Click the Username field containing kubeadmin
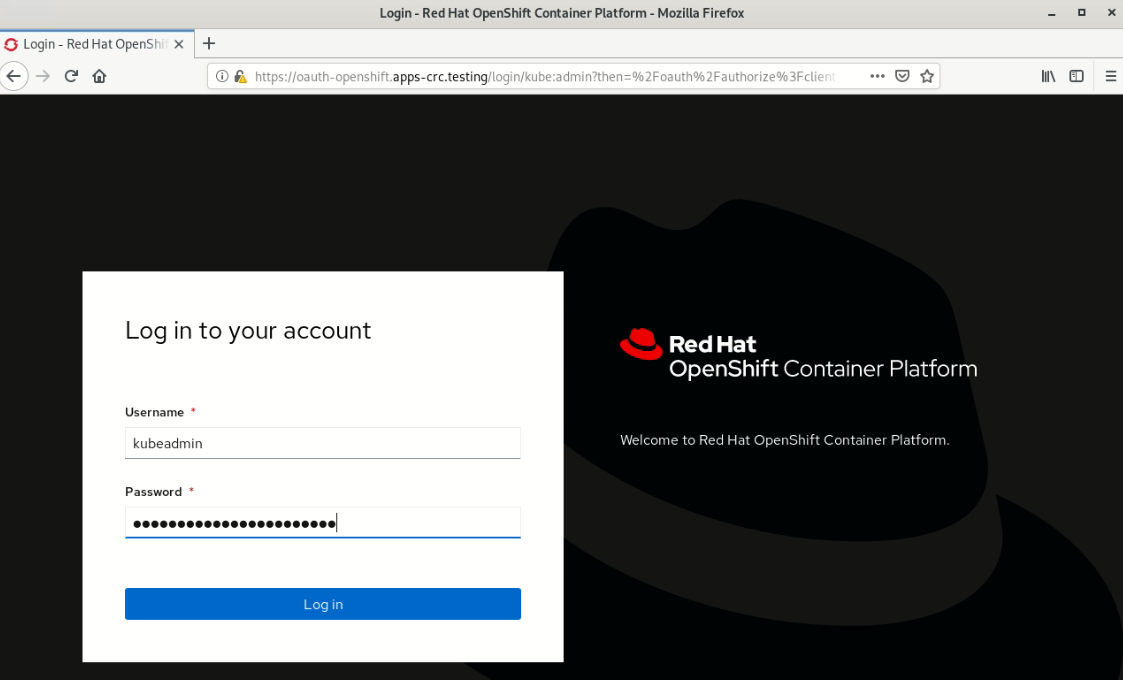The image size is (1123, 680). point(322,443)
